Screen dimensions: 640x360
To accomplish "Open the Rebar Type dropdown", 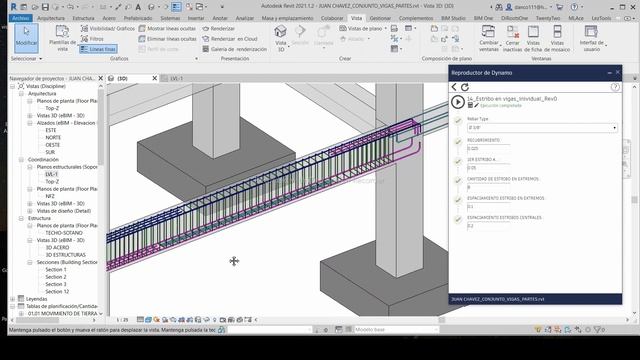I will pos(542,128).
